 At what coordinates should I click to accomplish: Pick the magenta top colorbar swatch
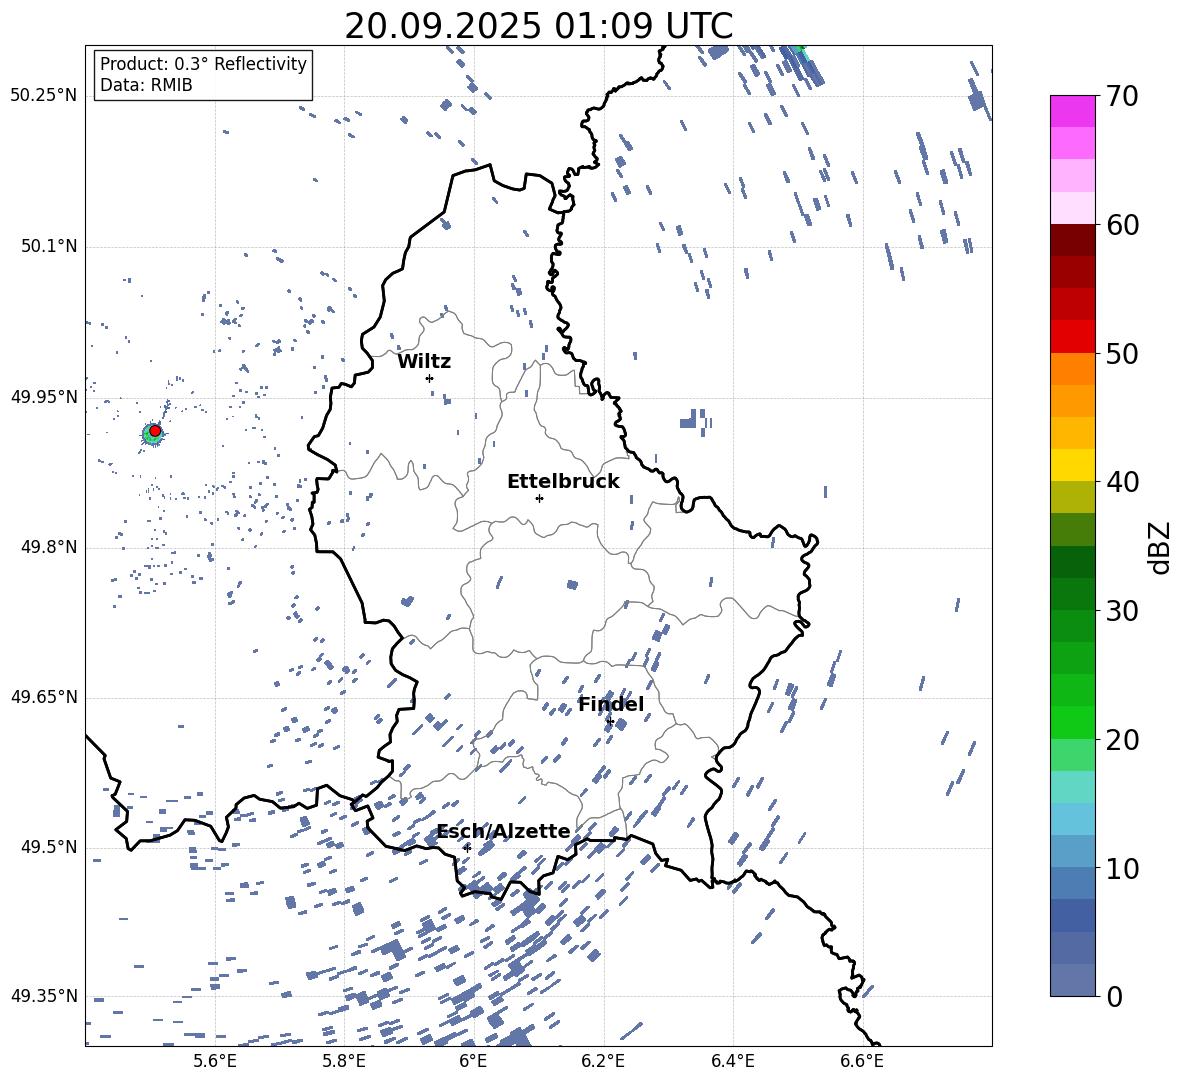[1073, 111]
